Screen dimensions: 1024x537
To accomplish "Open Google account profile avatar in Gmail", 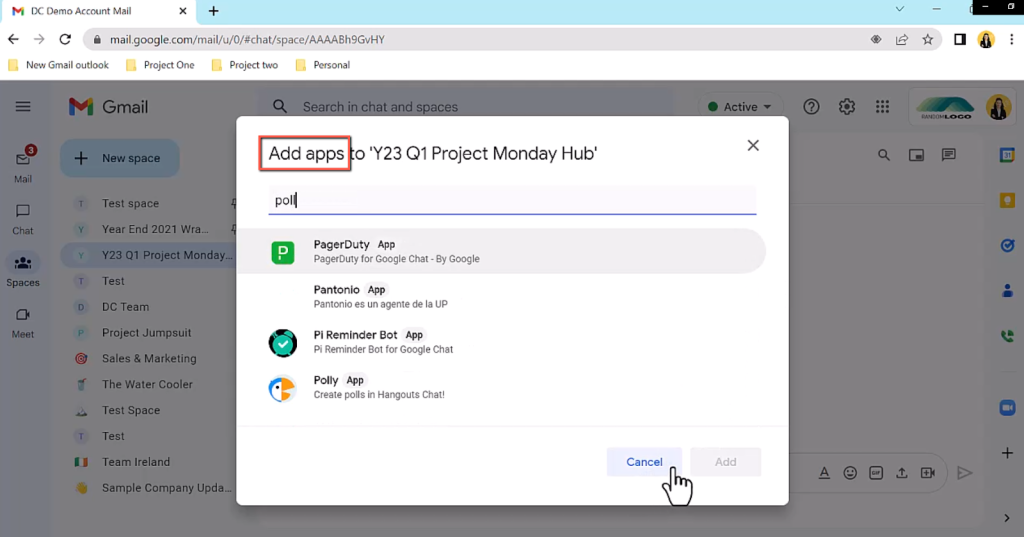I will pos(999,107).
